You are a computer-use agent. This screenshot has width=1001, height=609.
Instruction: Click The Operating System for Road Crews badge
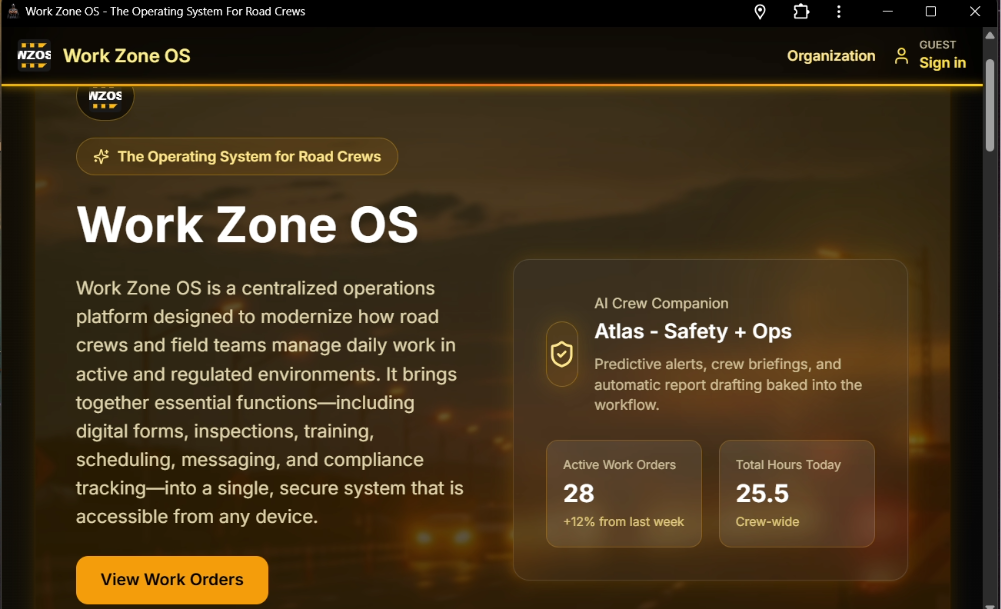point(237,156)
